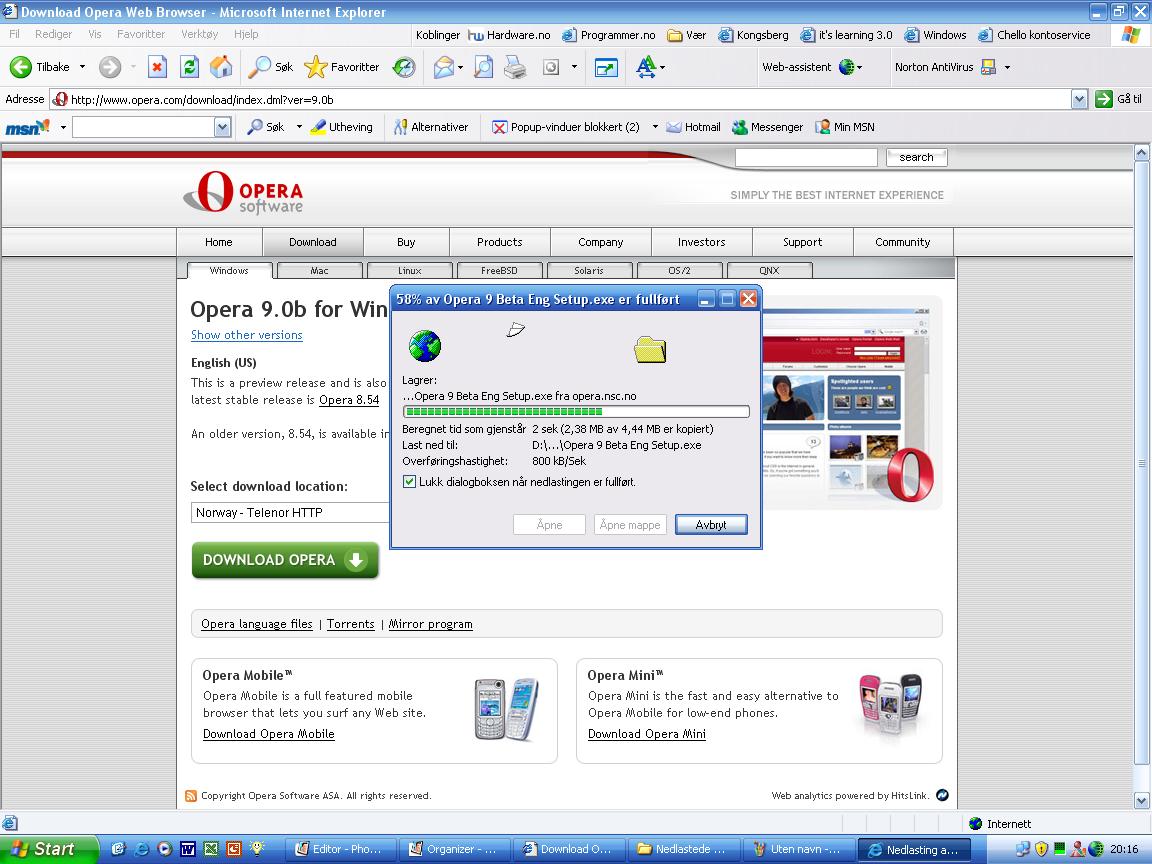Open the Tilbake history dropdown arrow
The image size is (1152, 864).
point(82,67)
